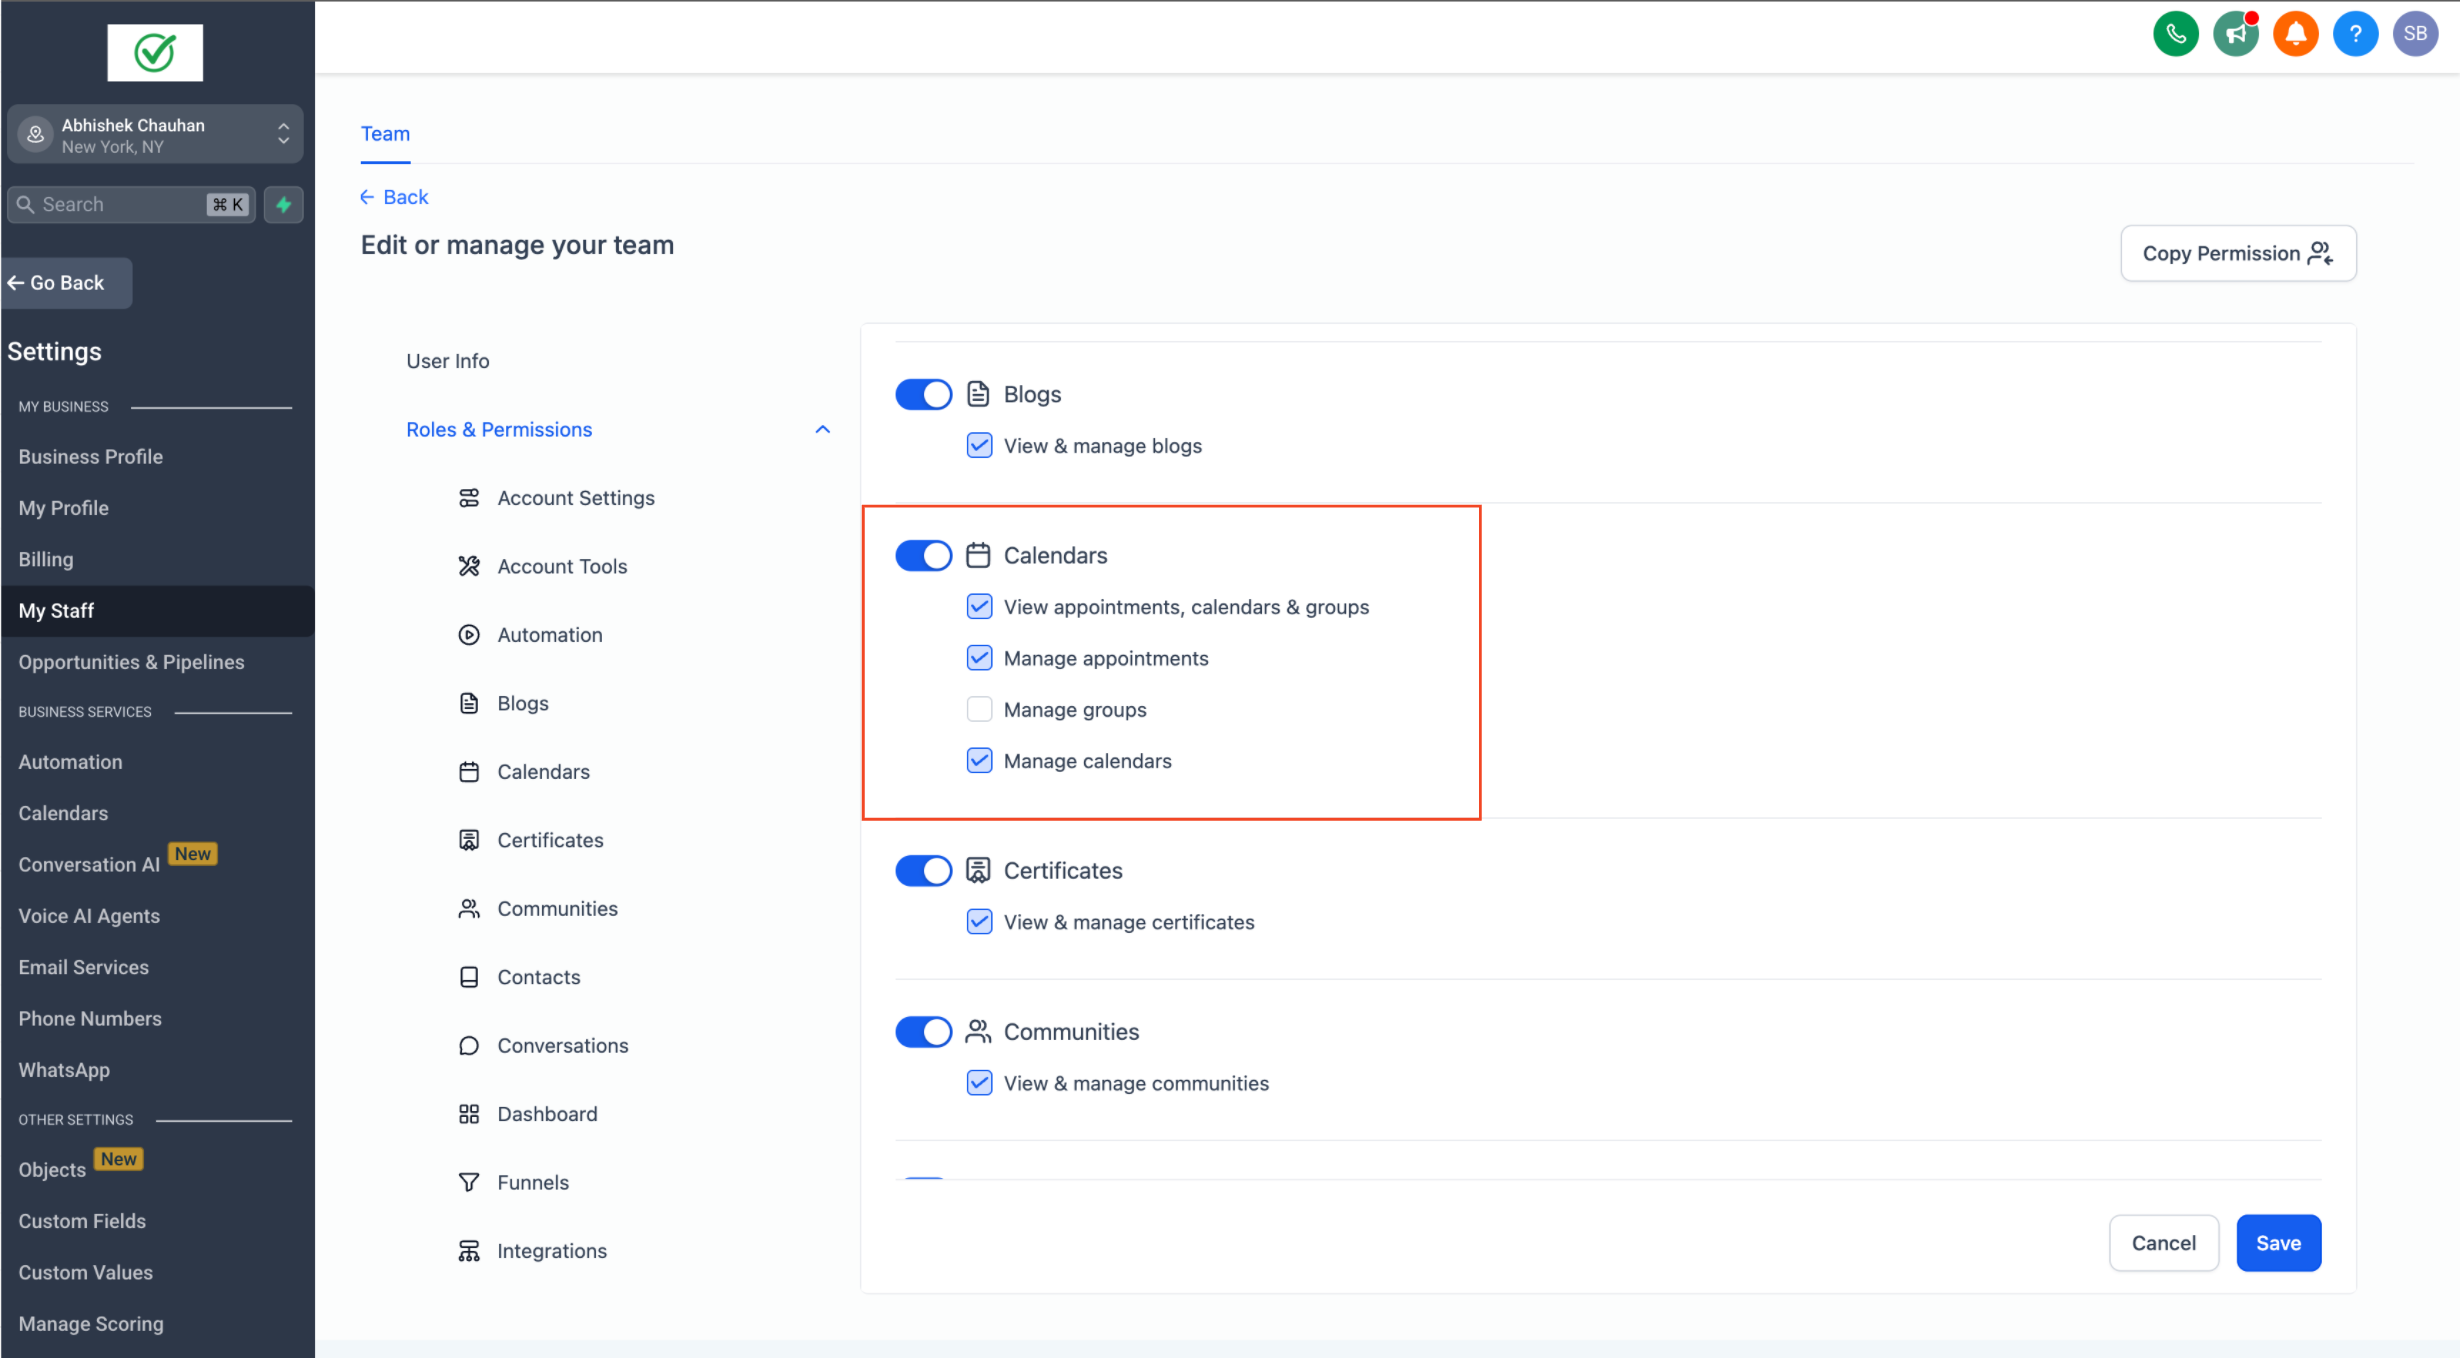Viewport: 2460px width, 1358px height.
Task: Uncheck View & manage blogs checkbox
Action: [979, 445]
